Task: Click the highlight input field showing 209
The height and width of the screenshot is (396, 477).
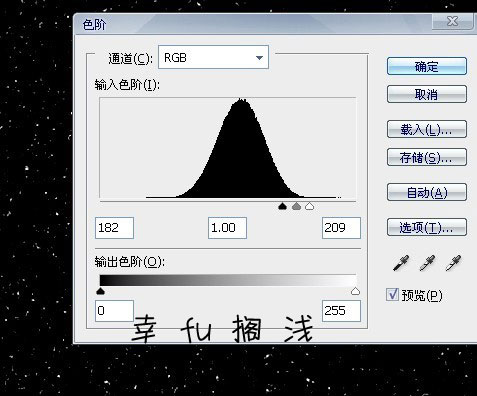Action: [x=341, y=228]
